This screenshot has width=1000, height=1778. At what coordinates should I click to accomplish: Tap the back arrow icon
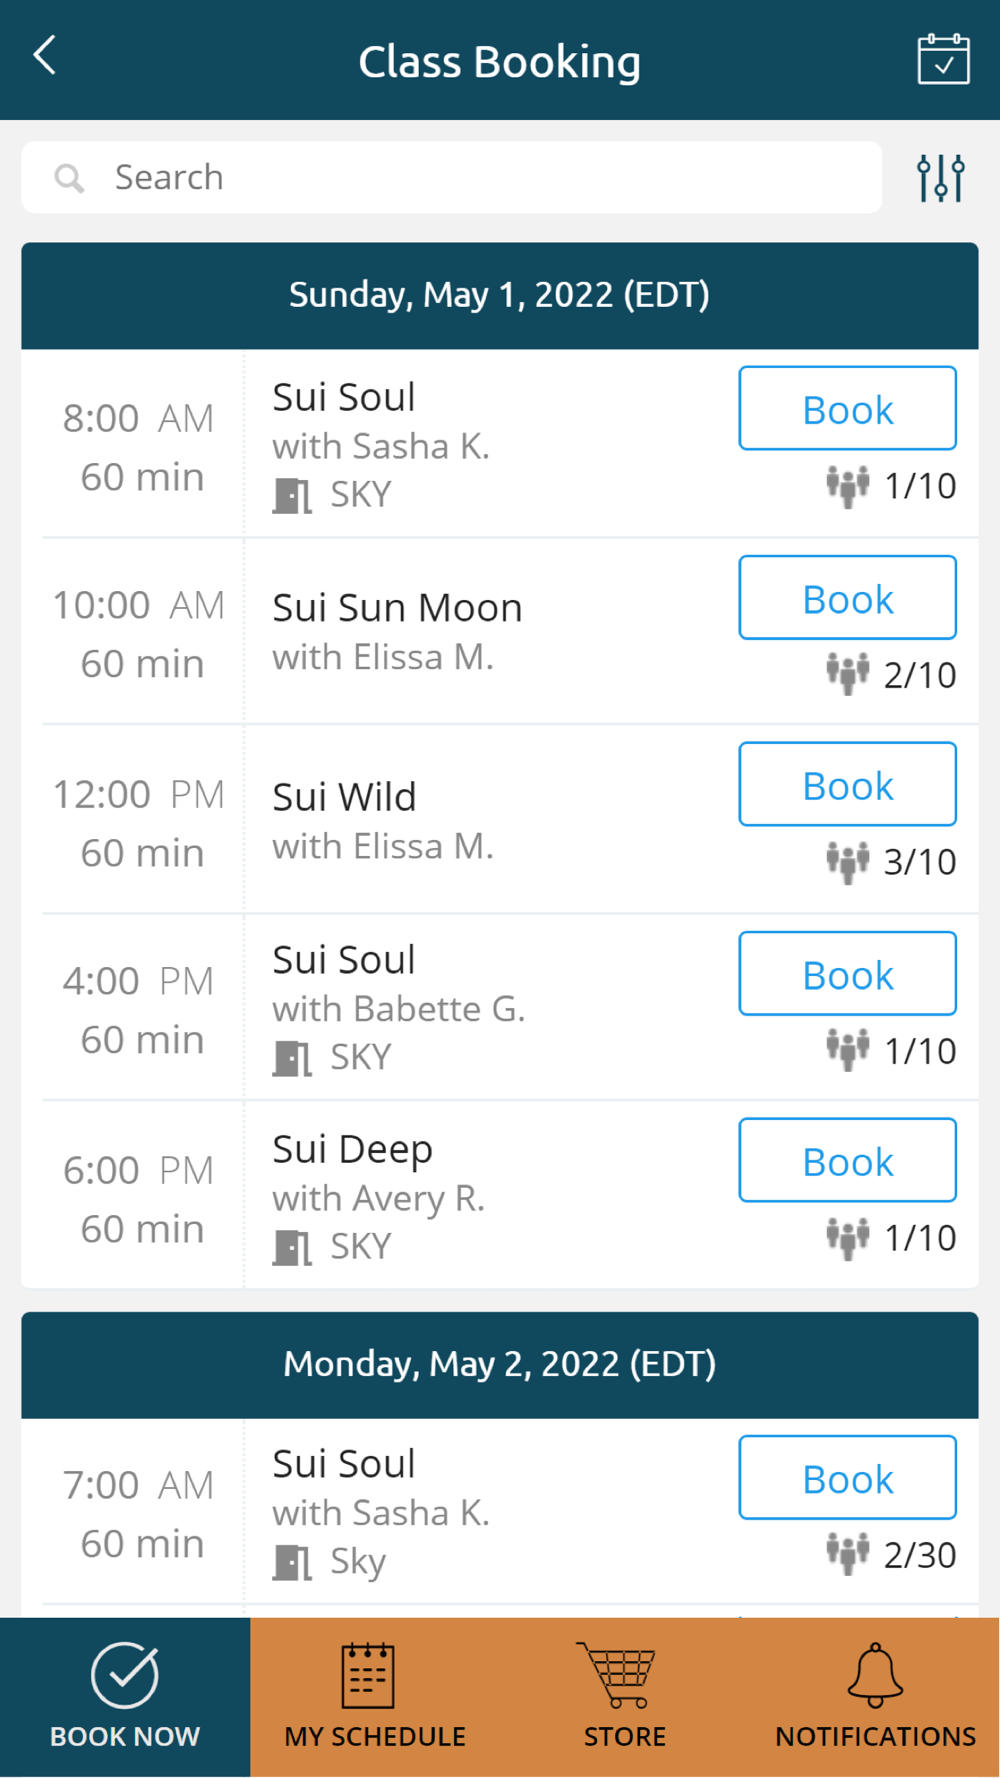point(45,56)
